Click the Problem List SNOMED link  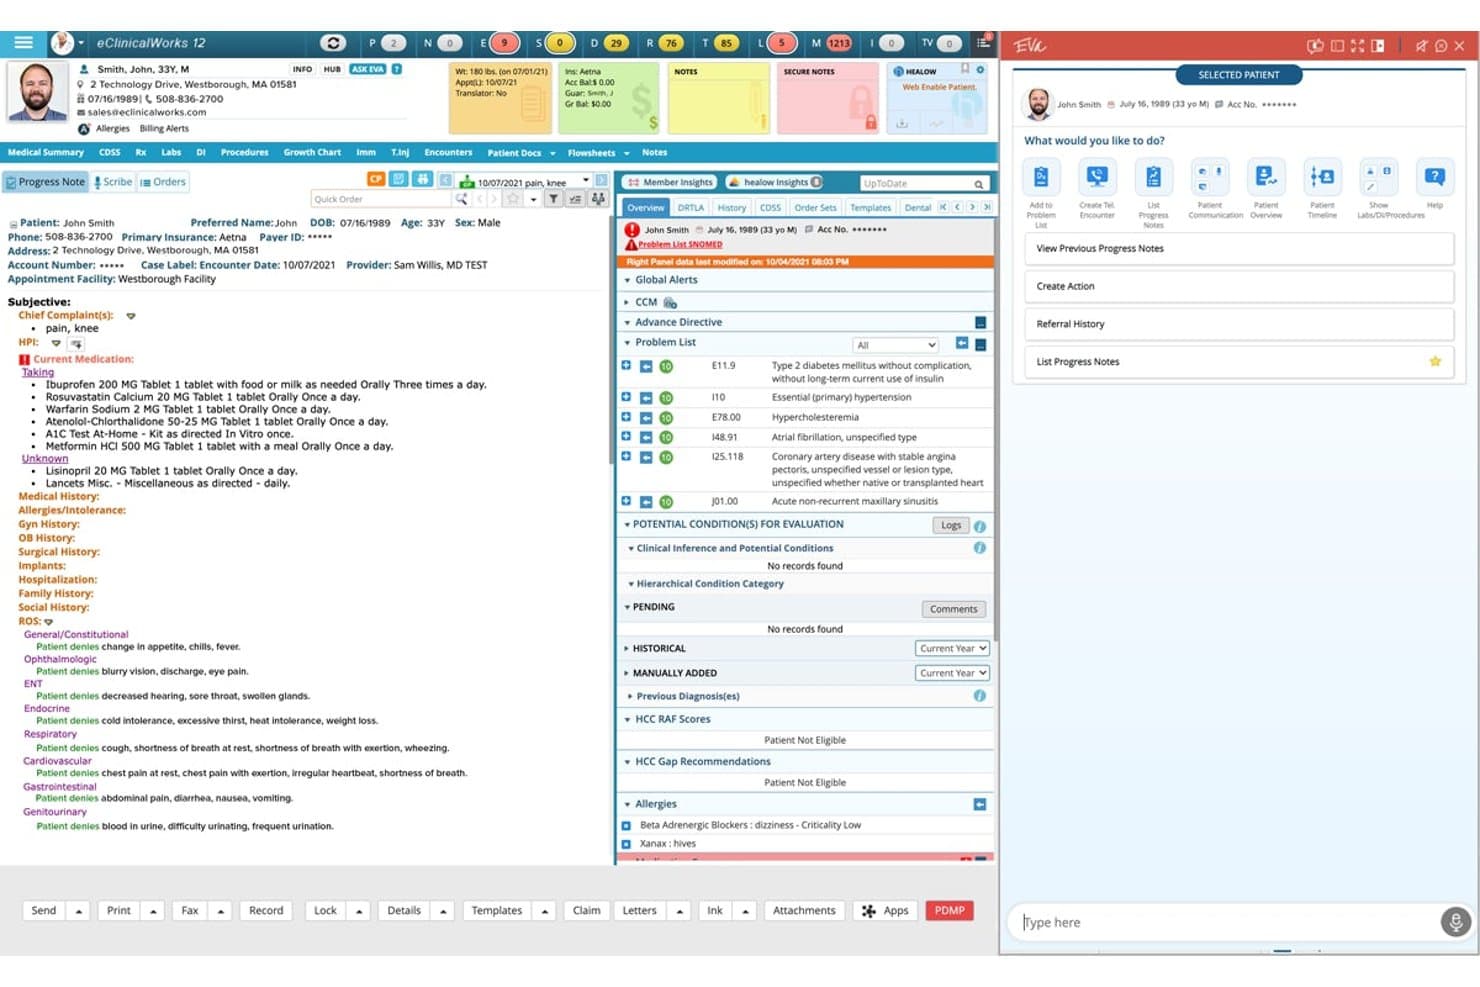680,244
